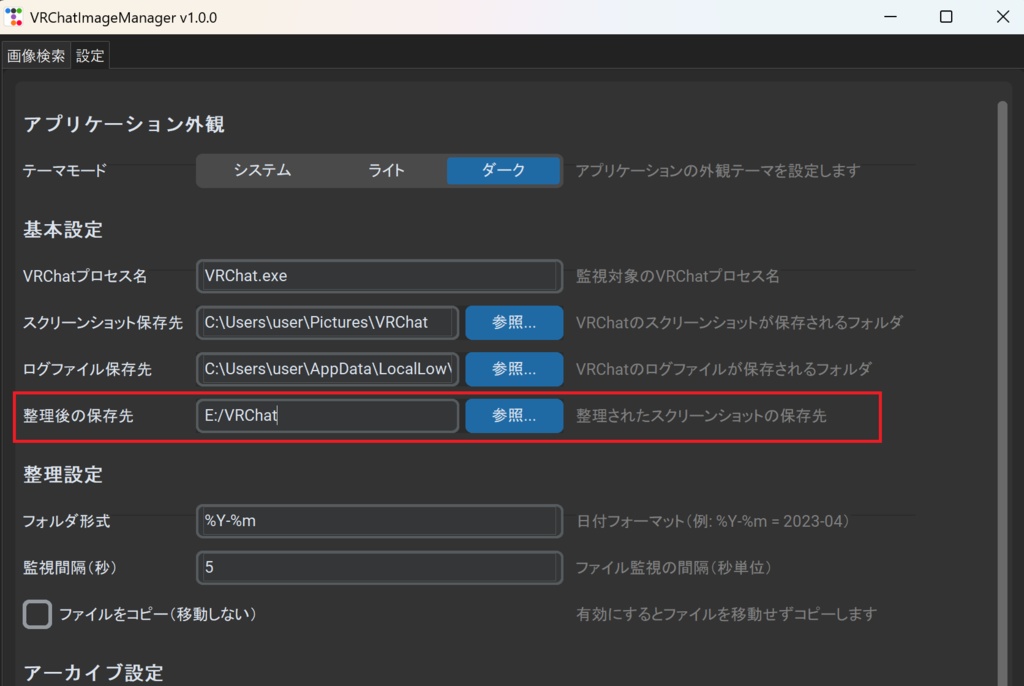
Task: Switch the theme to ライト
Action: pos(385,170)
